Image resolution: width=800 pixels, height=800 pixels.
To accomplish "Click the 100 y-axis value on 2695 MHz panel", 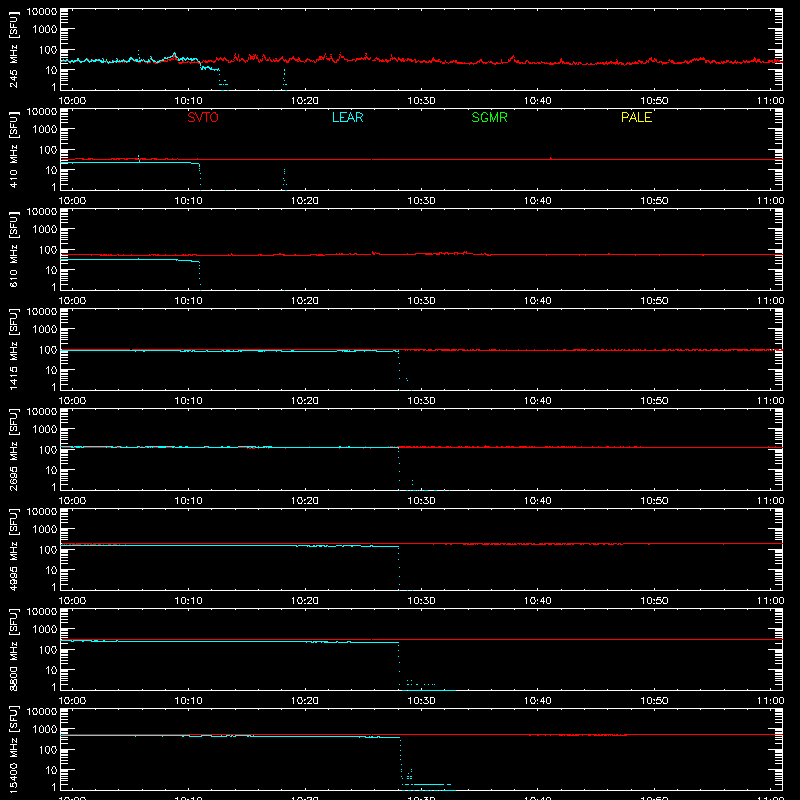I will pos(48,450).
